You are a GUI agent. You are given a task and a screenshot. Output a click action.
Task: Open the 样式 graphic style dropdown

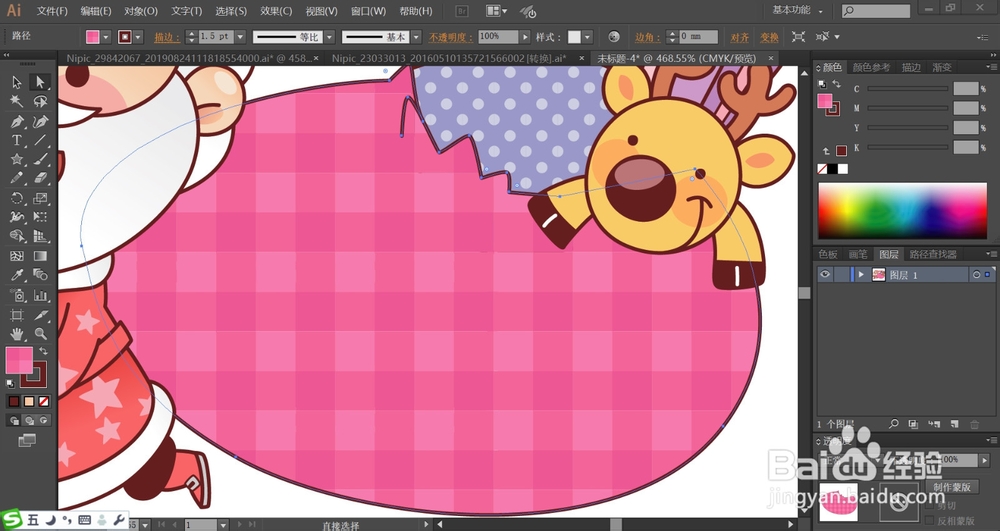click(x=588, y=37)
